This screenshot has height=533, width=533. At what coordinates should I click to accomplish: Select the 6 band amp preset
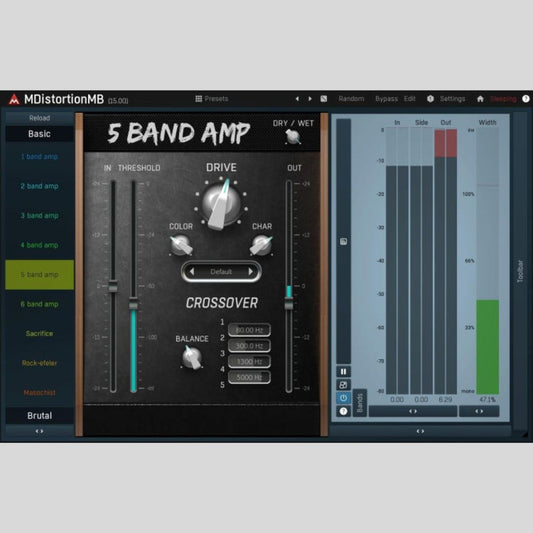tap(39, 304)
